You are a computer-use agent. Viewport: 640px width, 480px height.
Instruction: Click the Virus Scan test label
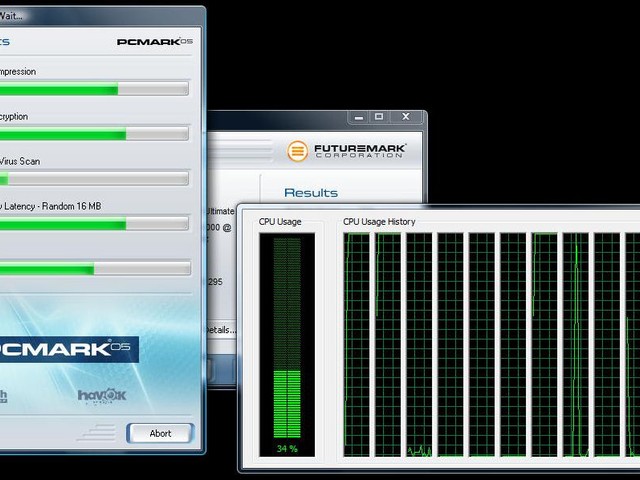click(x=20, y=161)
